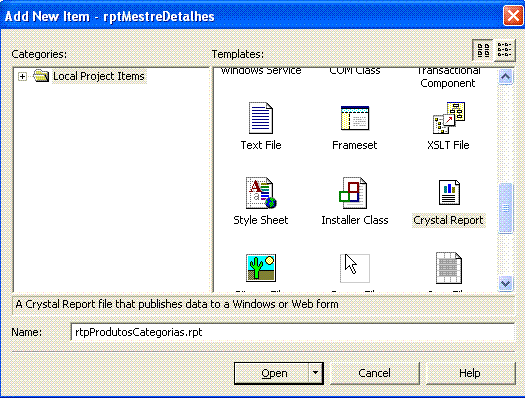This screenshot has width=525, height=403.
Task: Choose the cursor file template icon
Action: (355, 268)
